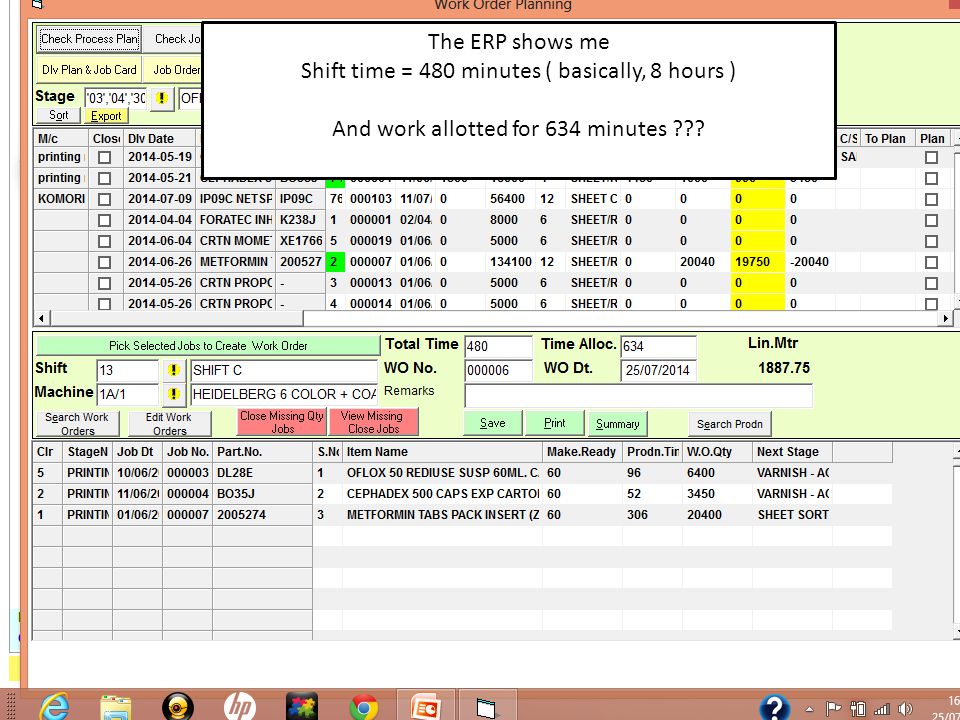Click the Stage lookup exclamation icon
Viewport: 960px width, 720px height.
[x=162, y=98]
